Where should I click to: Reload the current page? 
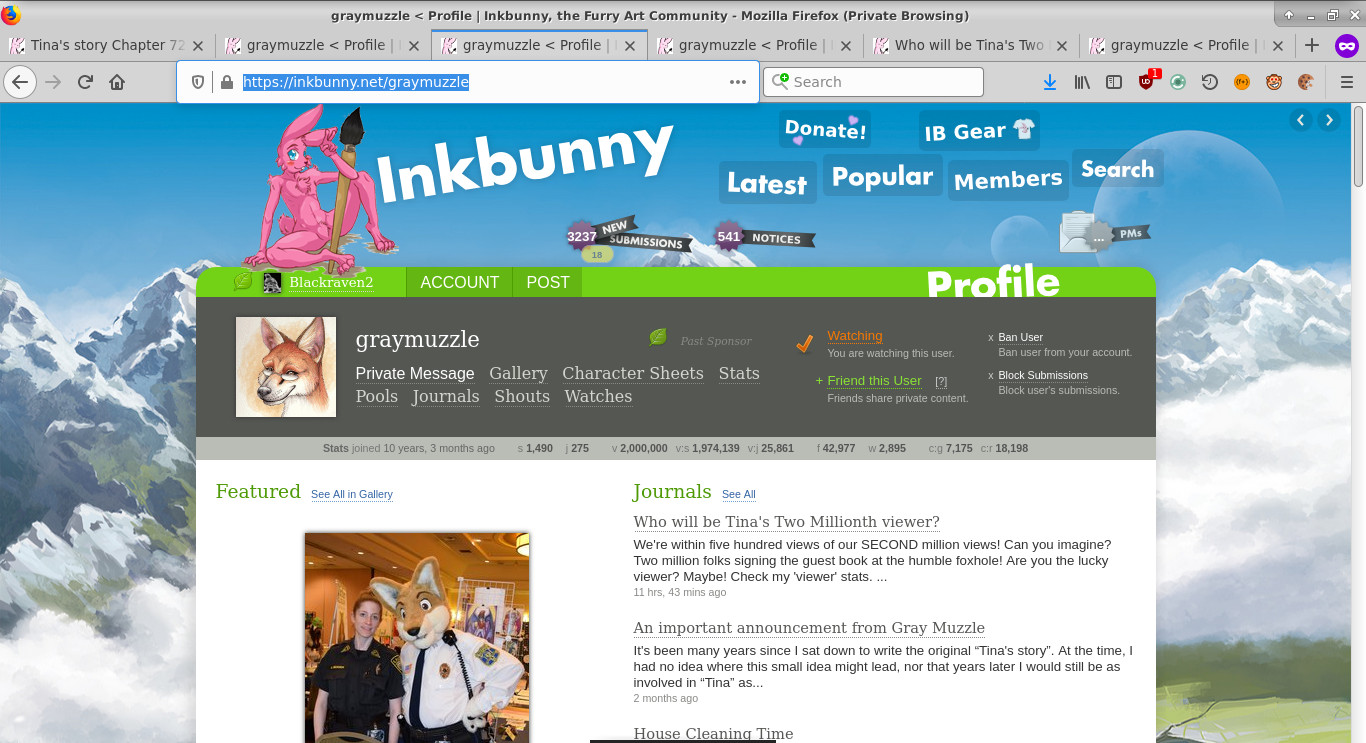point(85,82)
